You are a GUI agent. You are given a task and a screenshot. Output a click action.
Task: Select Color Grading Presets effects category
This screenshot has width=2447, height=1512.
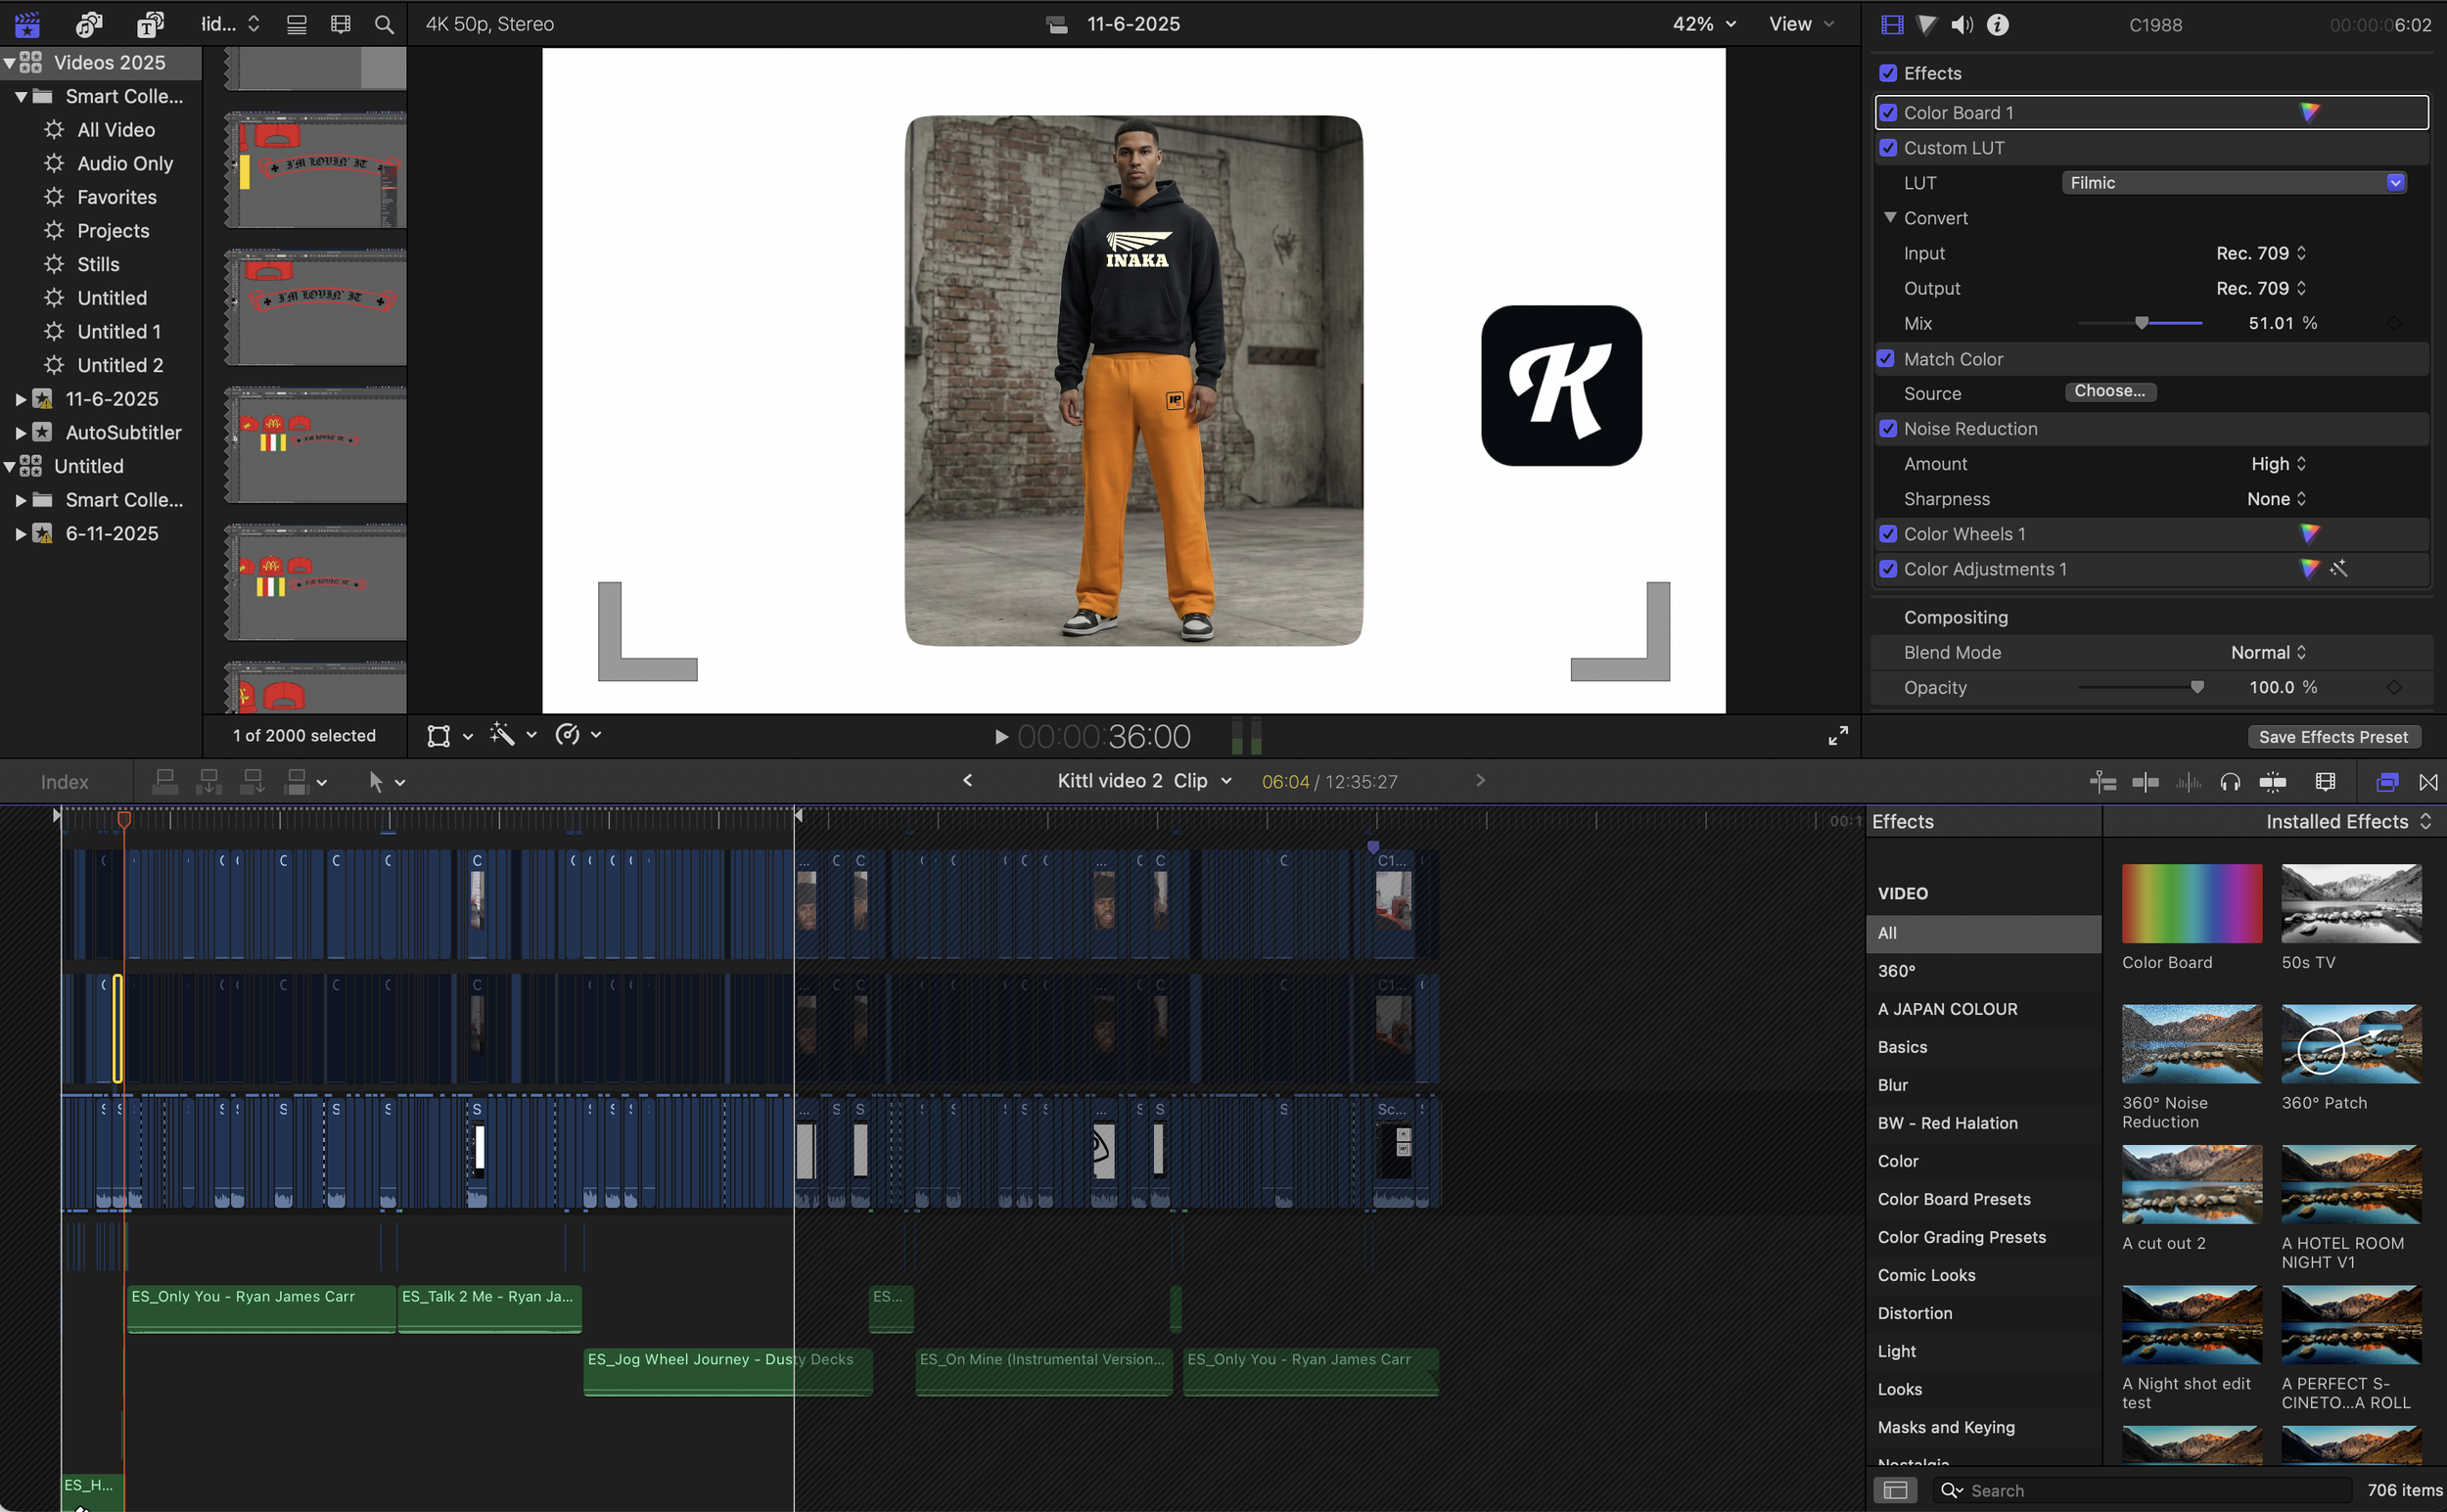point(1961,1237)
